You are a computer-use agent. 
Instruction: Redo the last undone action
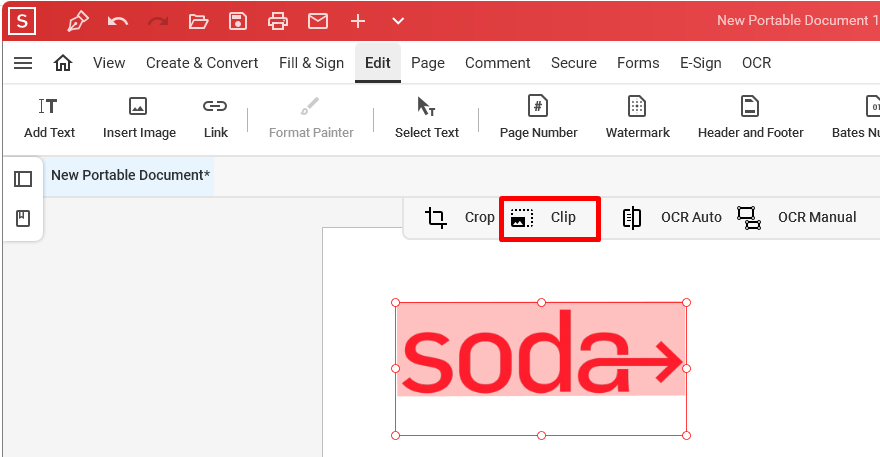click(x=158, y=21)
